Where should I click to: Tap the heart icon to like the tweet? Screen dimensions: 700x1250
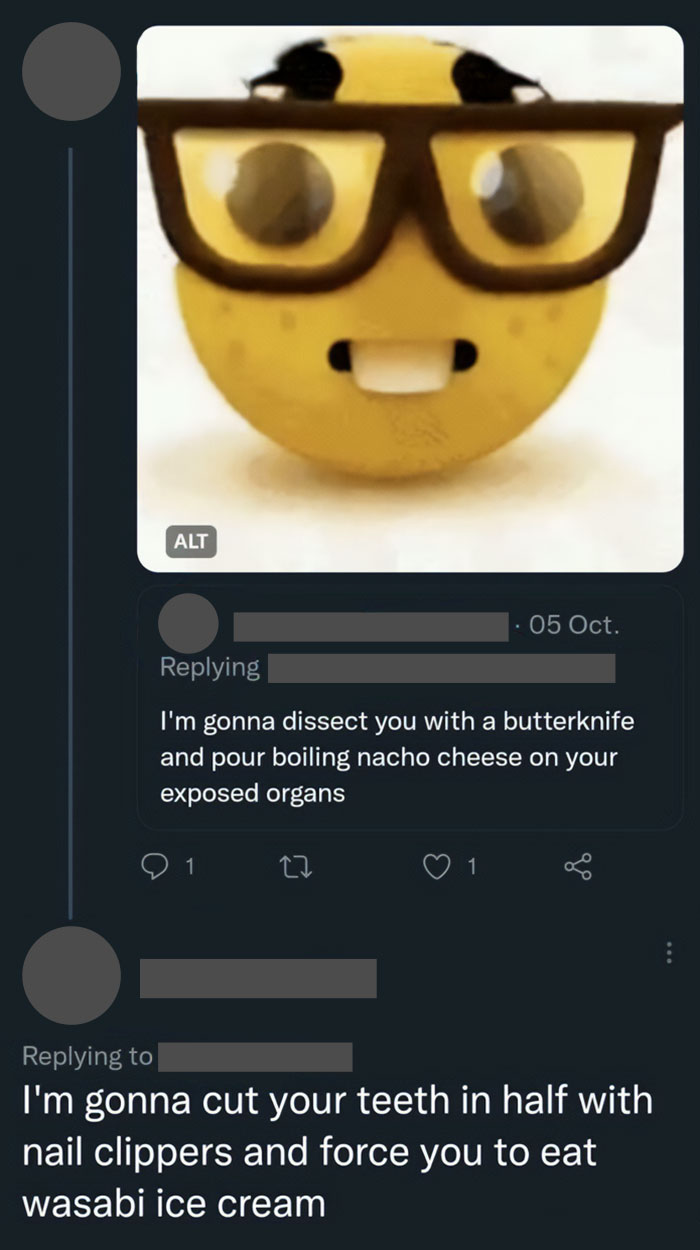pos(441,867)
